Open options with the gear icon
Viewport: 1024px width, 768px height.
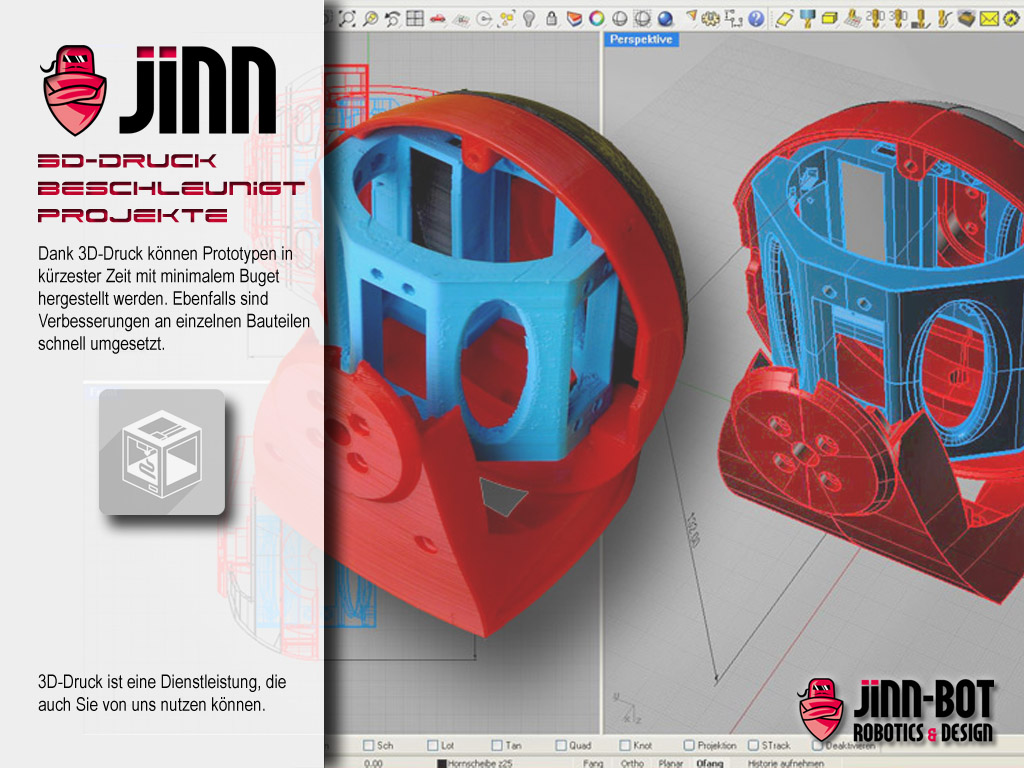(710, 18)
